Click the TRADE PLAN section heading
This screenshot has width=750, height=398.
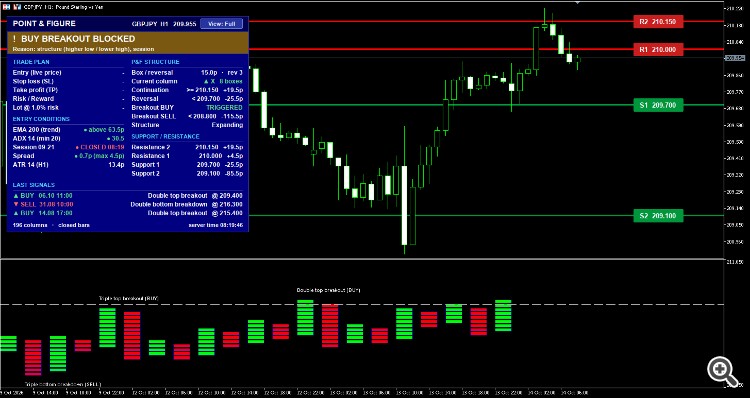[31, 62]
